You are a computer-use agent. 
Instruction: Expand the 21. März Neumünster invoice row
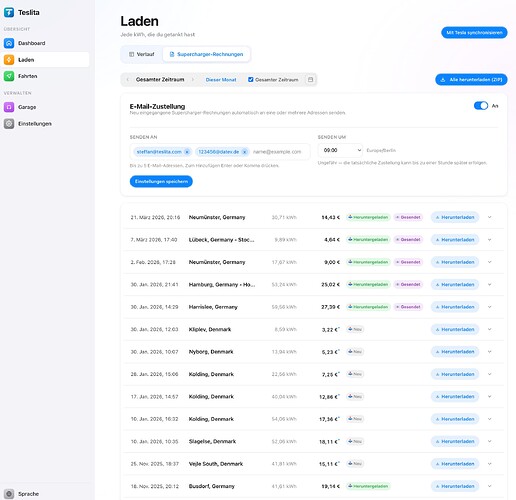point(489,217)
